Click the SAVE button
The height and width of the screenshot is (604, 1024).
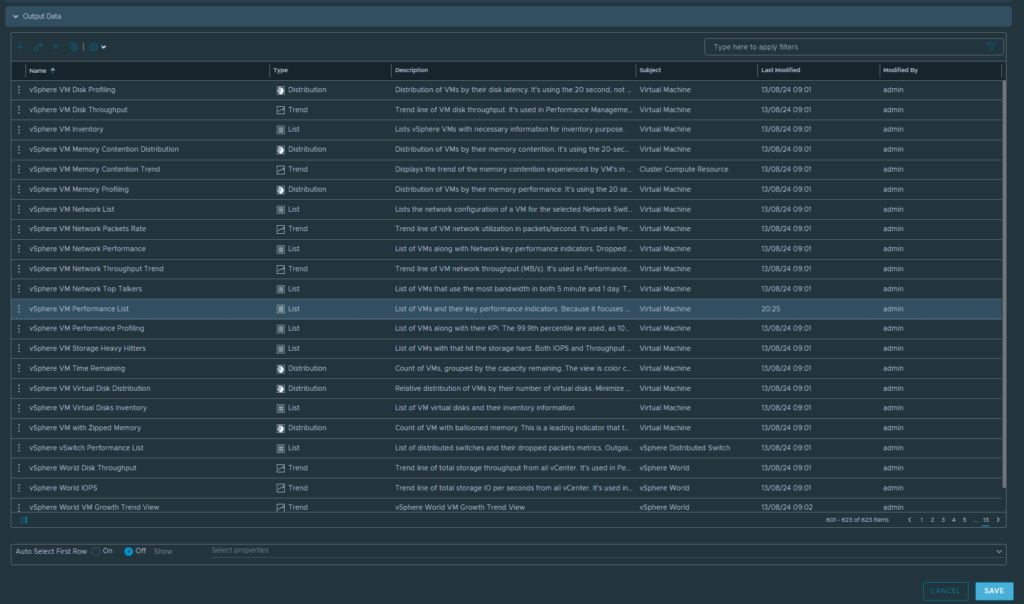tap(994, 591)
